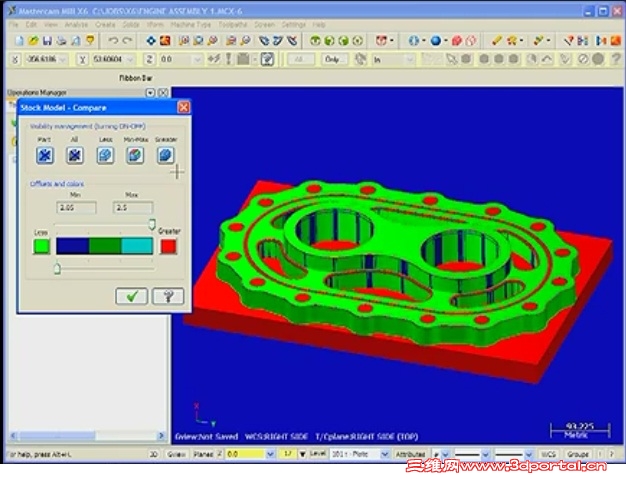The image size is (626, 479).
Task: Click the Zoom window magnifier icon
Action: coord(198,40)
